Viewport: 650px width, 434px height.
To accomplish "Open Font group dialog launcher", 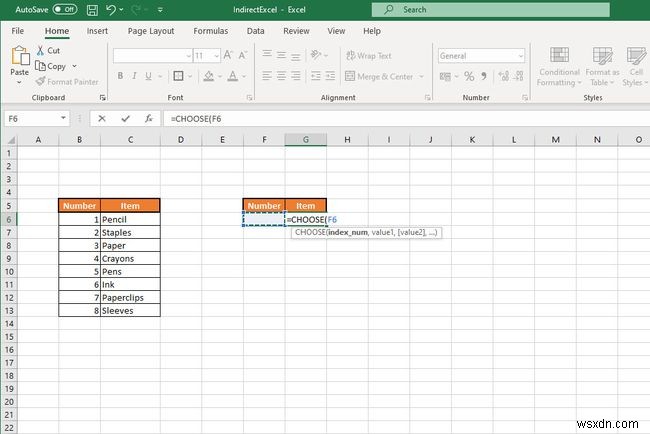I will [x=250, y=98].
